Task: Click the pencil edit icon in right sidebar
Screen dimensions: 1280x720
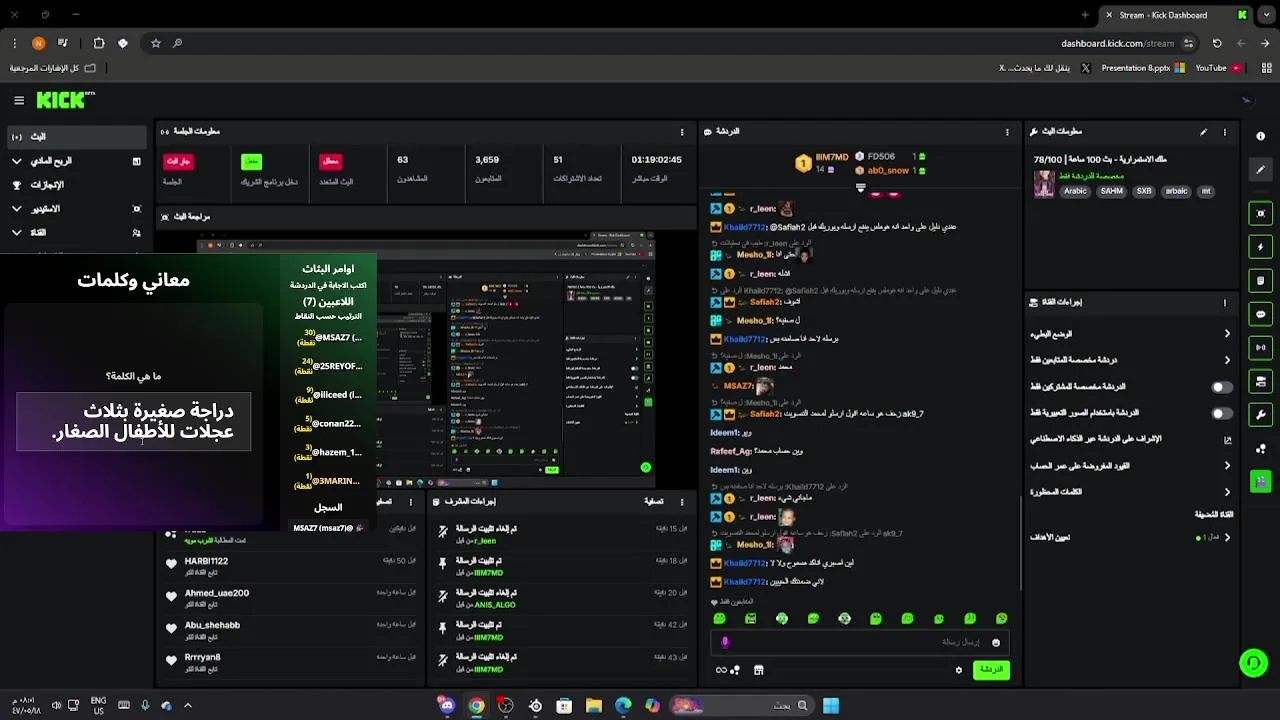Action: 1260,170
